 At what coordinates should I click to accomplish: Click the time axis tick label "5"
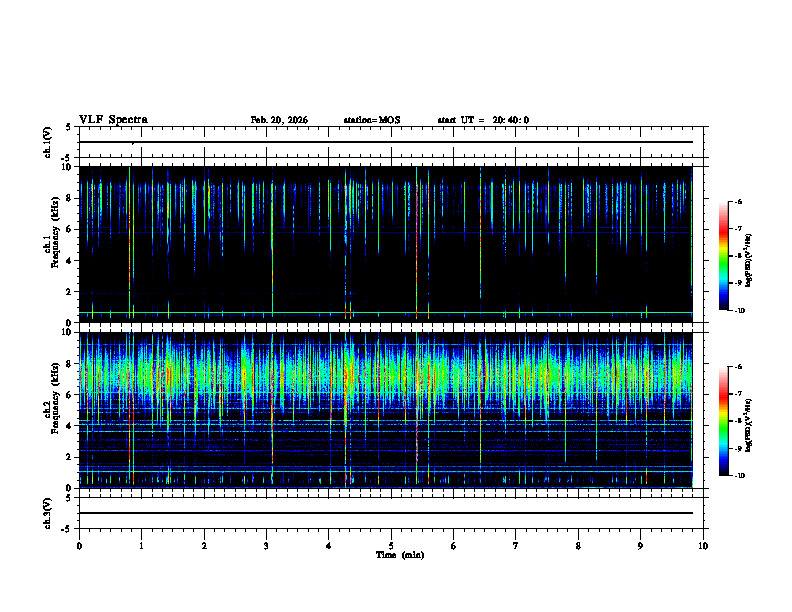click(x=391, y=546)
